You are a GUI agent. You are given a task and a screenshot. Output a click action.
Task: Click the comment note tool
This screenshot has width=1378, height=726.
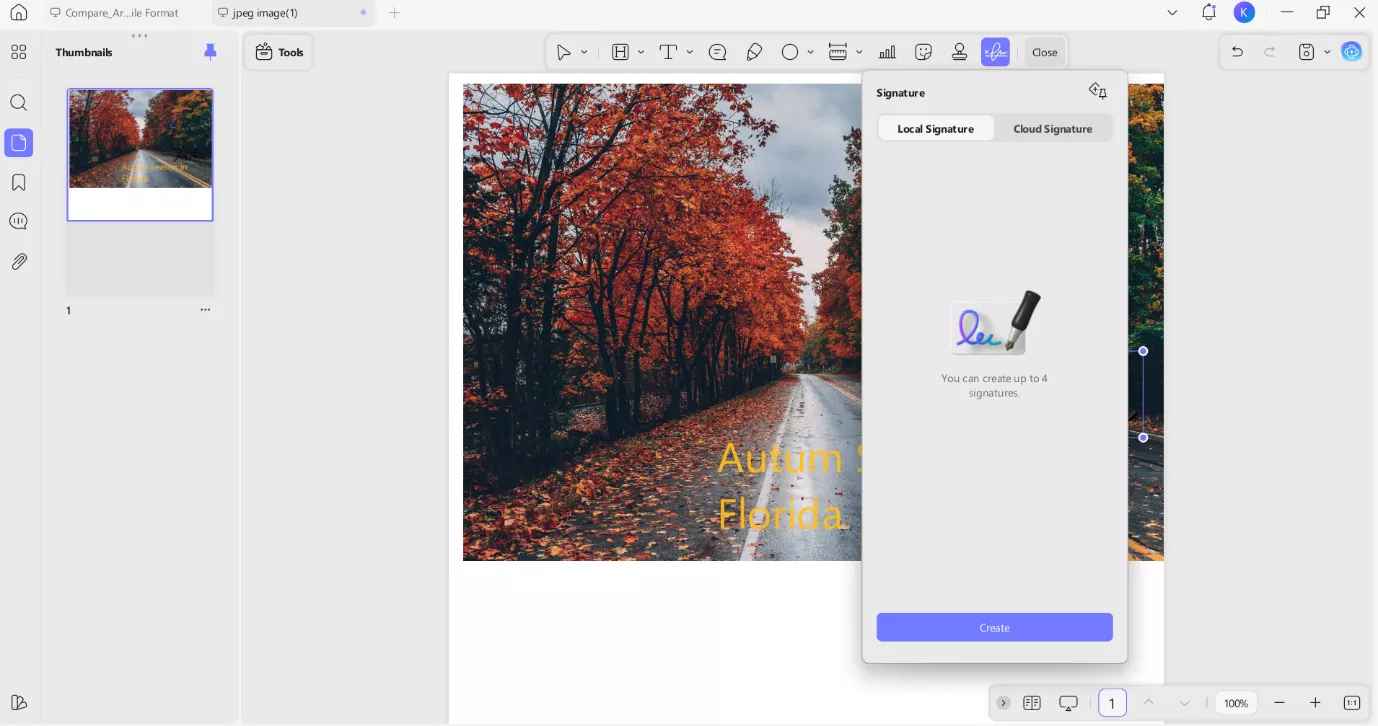[717, 52]
